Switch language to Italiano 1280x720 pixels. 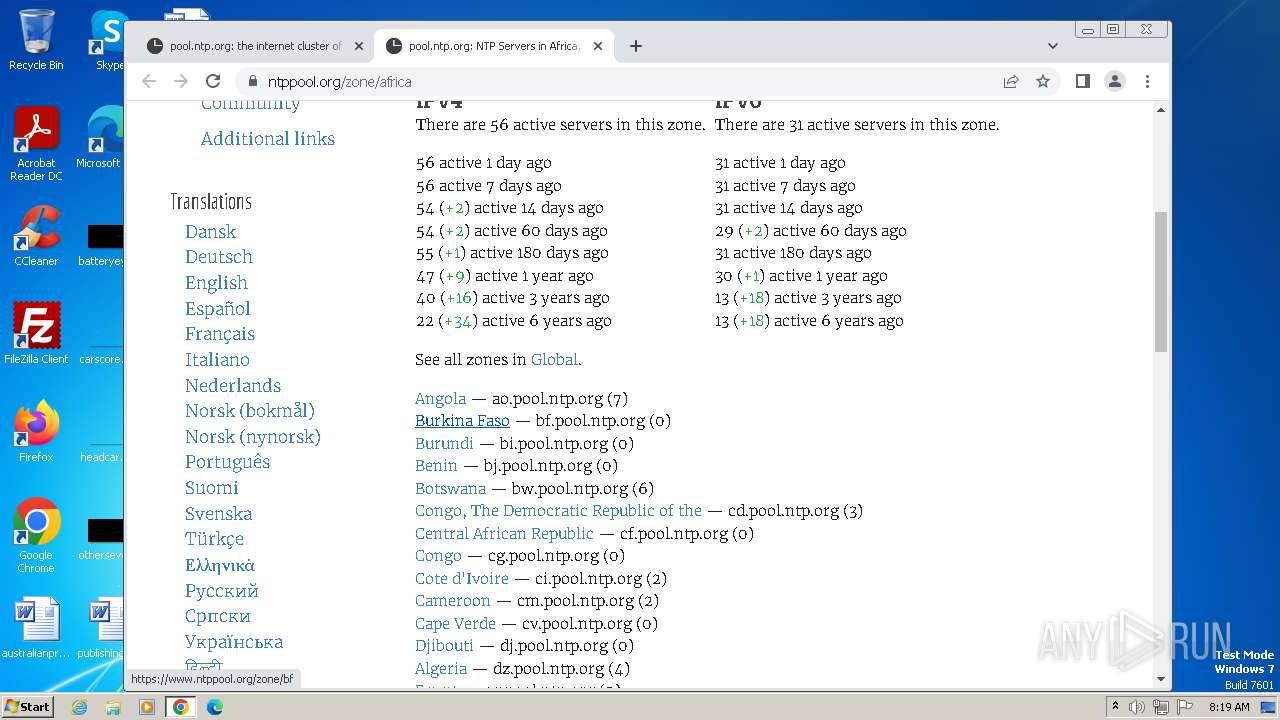coord(217,360)
